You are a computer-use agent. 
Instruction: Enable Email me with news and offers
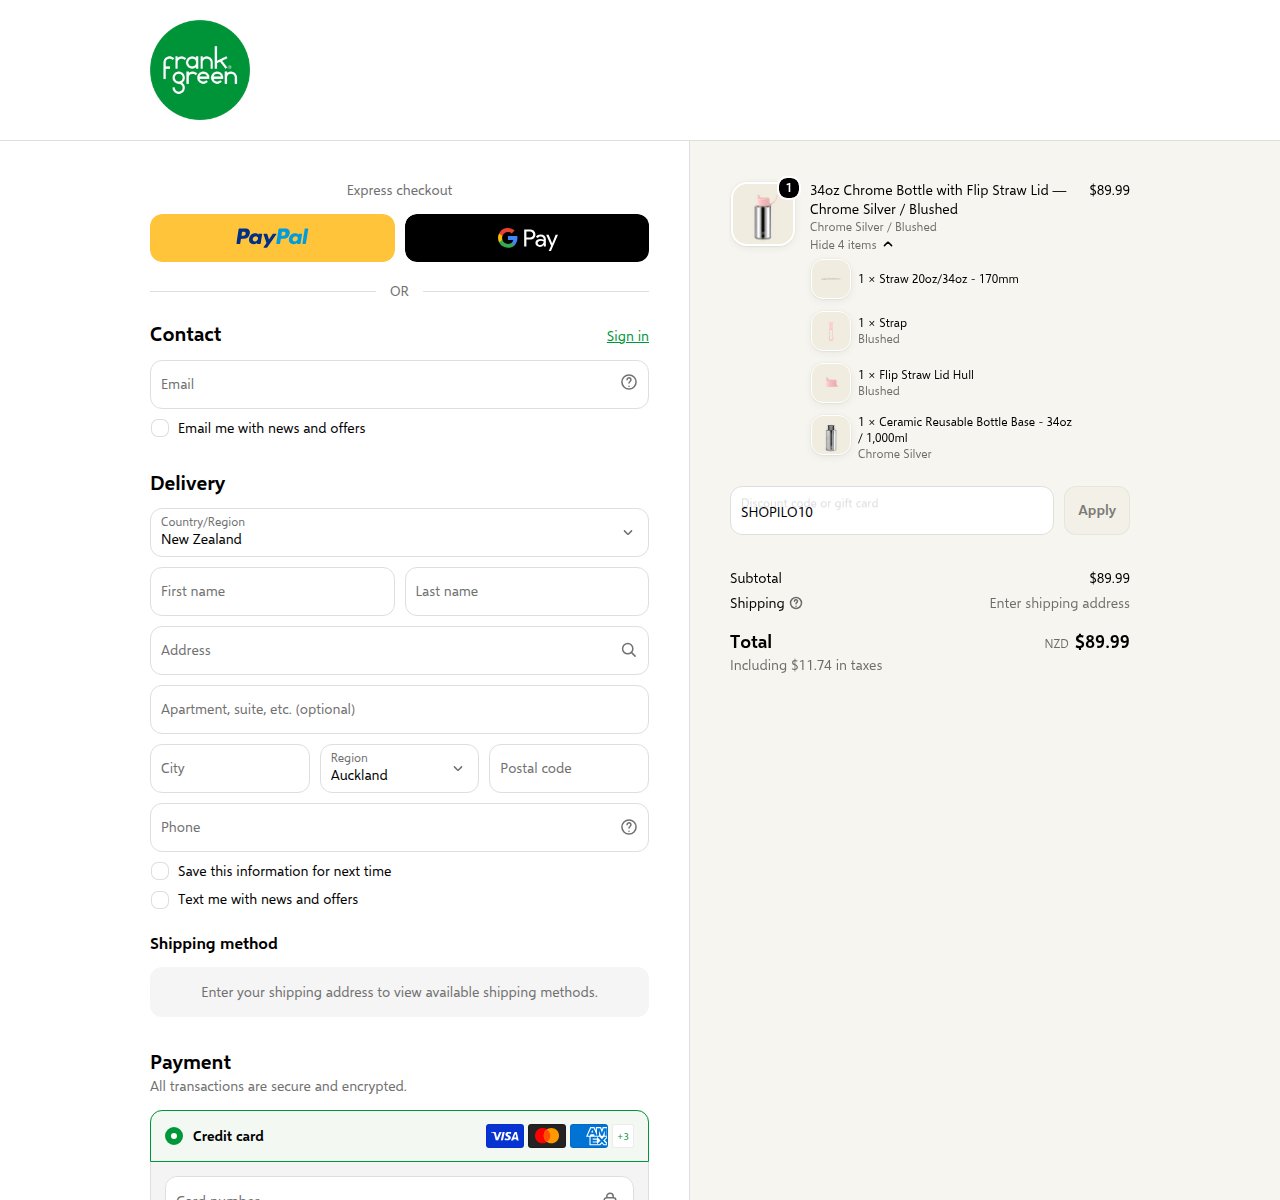point(160,428)
